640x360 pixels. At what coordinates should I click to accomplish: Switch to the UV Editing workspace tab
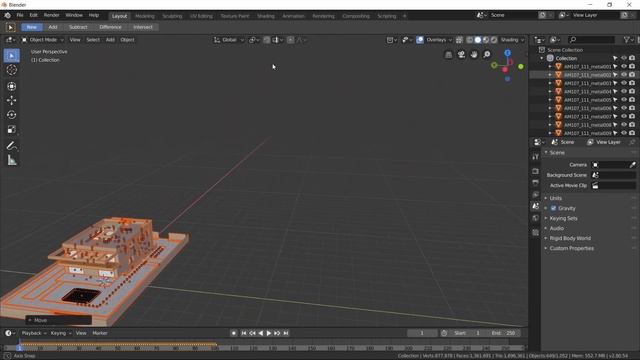click(201, 16)
